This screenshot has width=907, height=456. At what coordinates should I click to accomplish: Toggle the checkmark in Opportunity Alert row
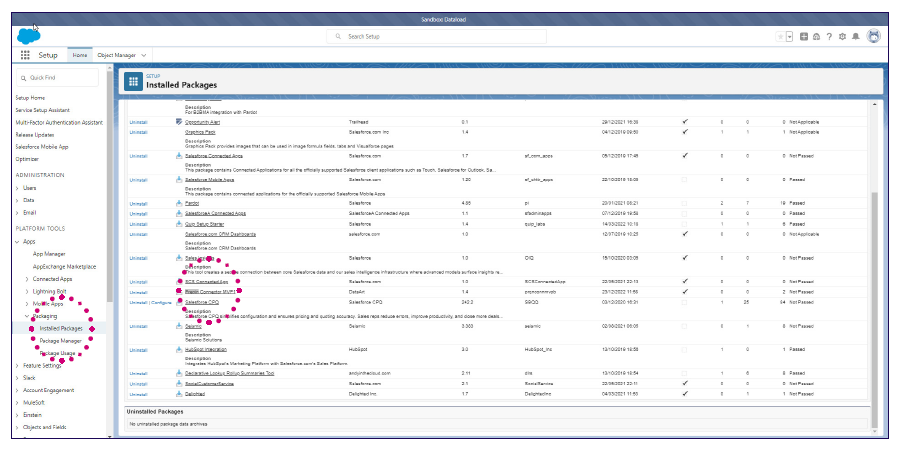tap(685, 122)
